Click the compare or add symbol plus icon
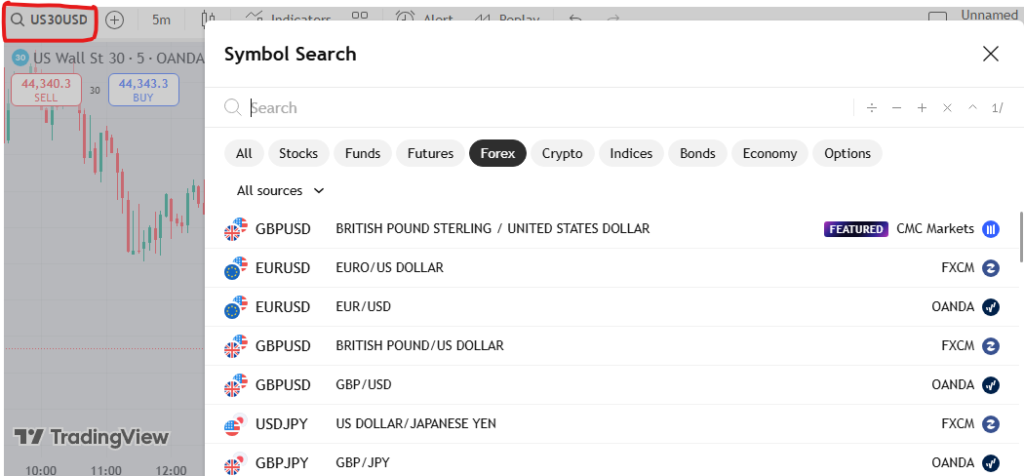This screenshot has height=476, width=1024. (114, 20)
